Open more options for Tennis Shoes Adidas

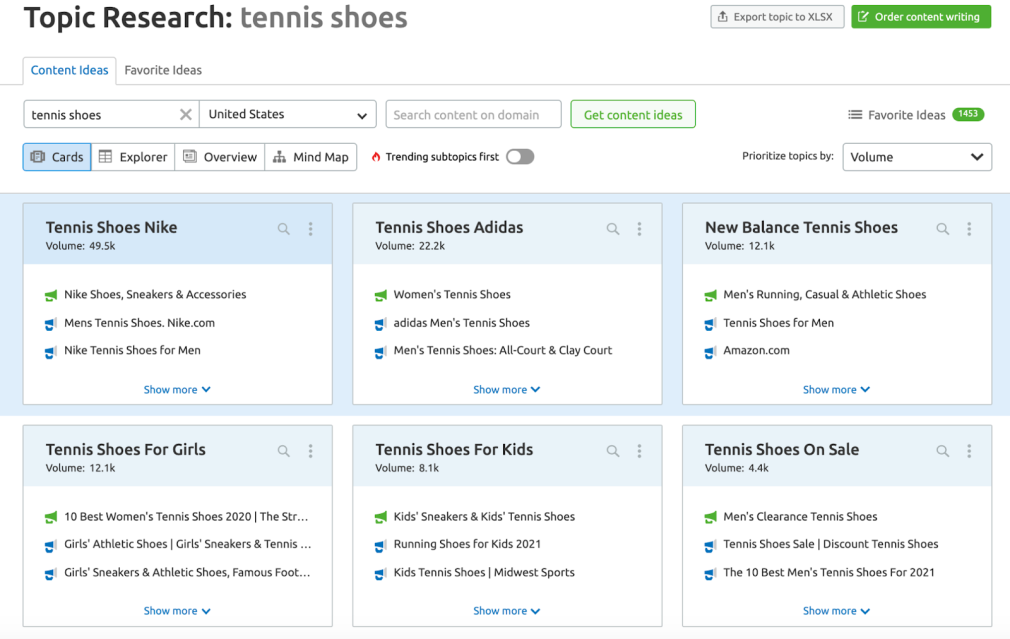click(x=640, y=229)
